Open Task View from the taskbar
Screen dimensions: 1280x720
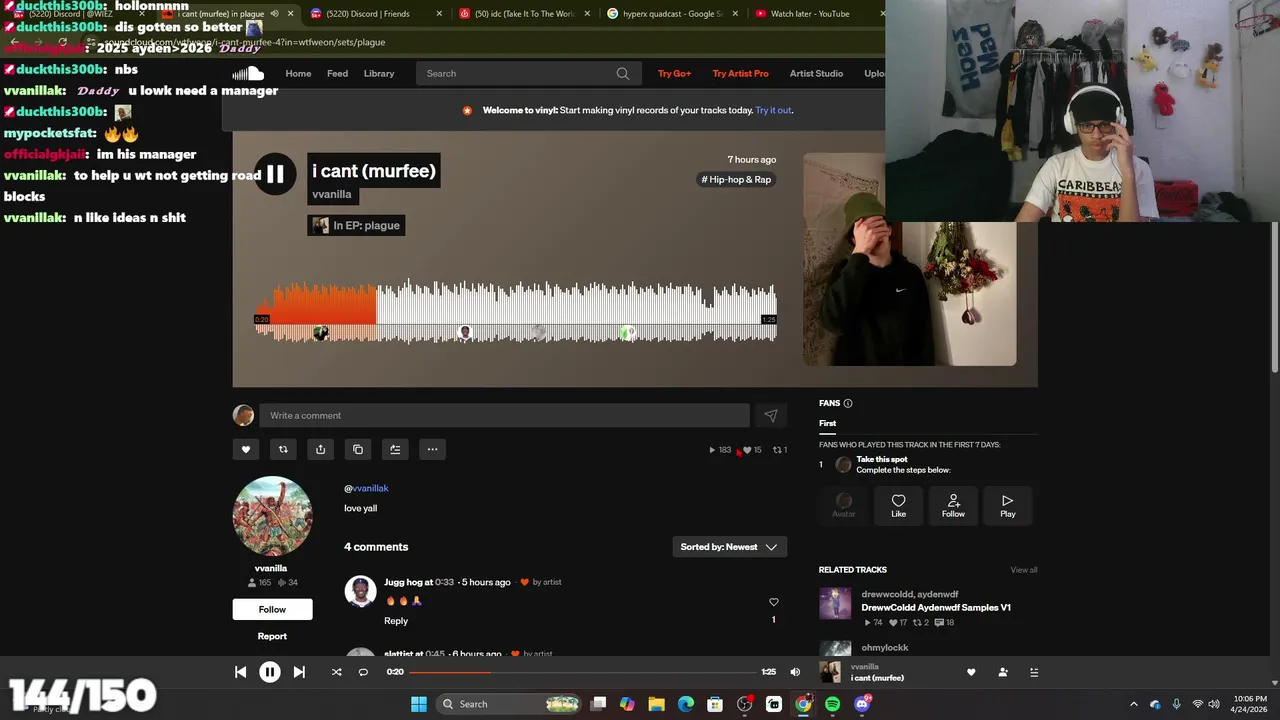pos(598,704)
